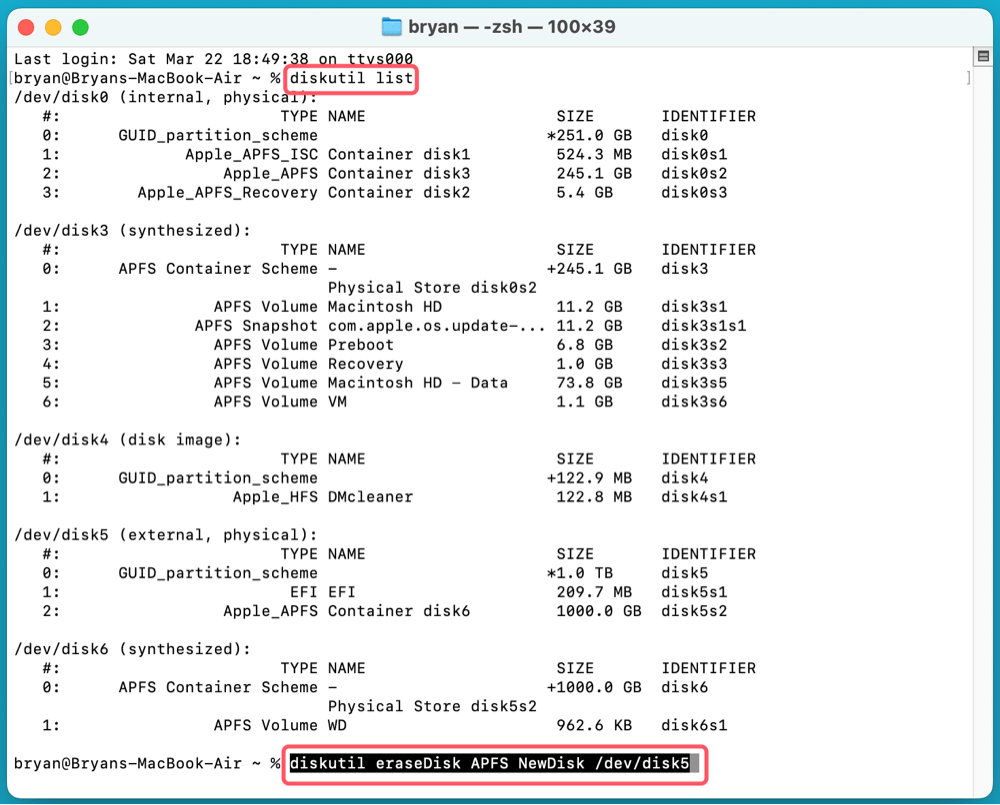Minimize the window with yellow button
The image size is (1000, 805).
point(53,27)
